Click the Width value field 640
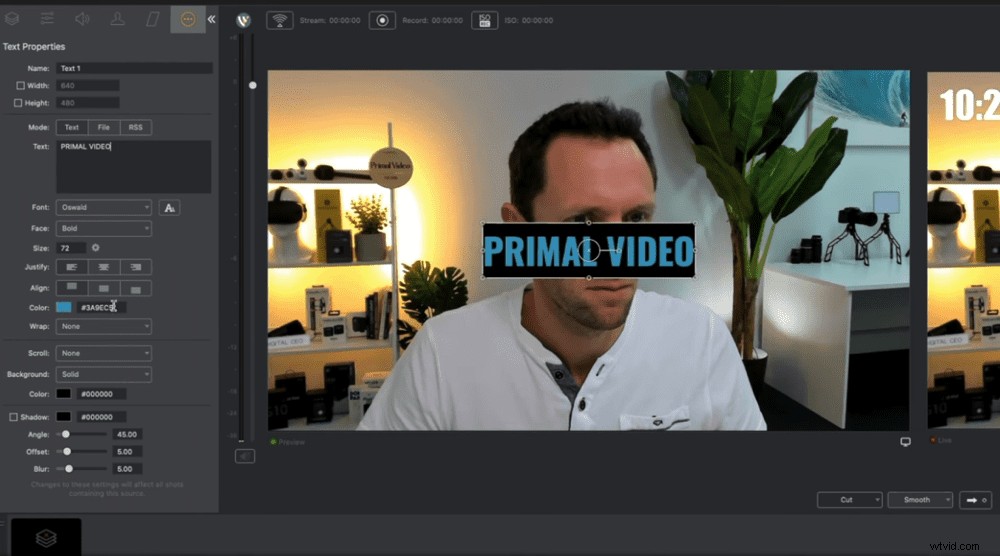The width and height of the screenshot is (1000, 556). coord(87,85)
